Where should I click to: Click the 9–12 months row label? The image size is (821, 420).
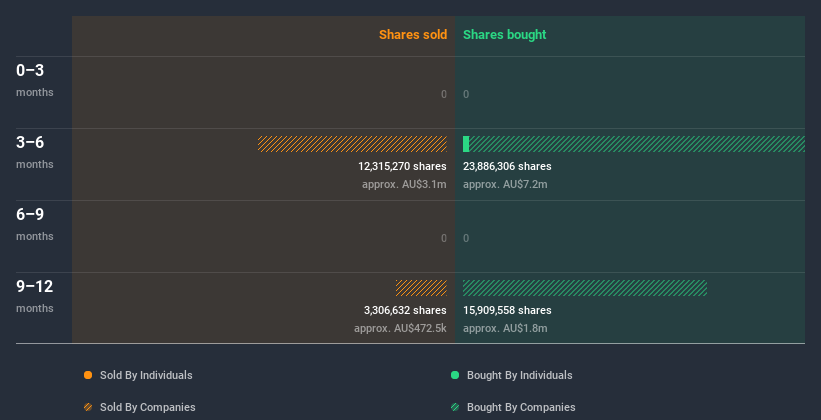click(35, 296)
